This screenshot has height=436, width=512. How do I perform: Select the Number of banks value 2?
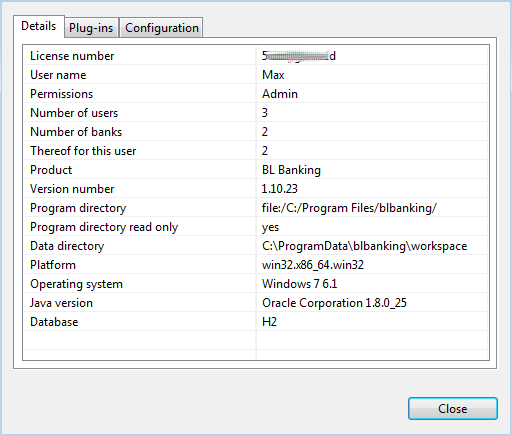[265, 132]
